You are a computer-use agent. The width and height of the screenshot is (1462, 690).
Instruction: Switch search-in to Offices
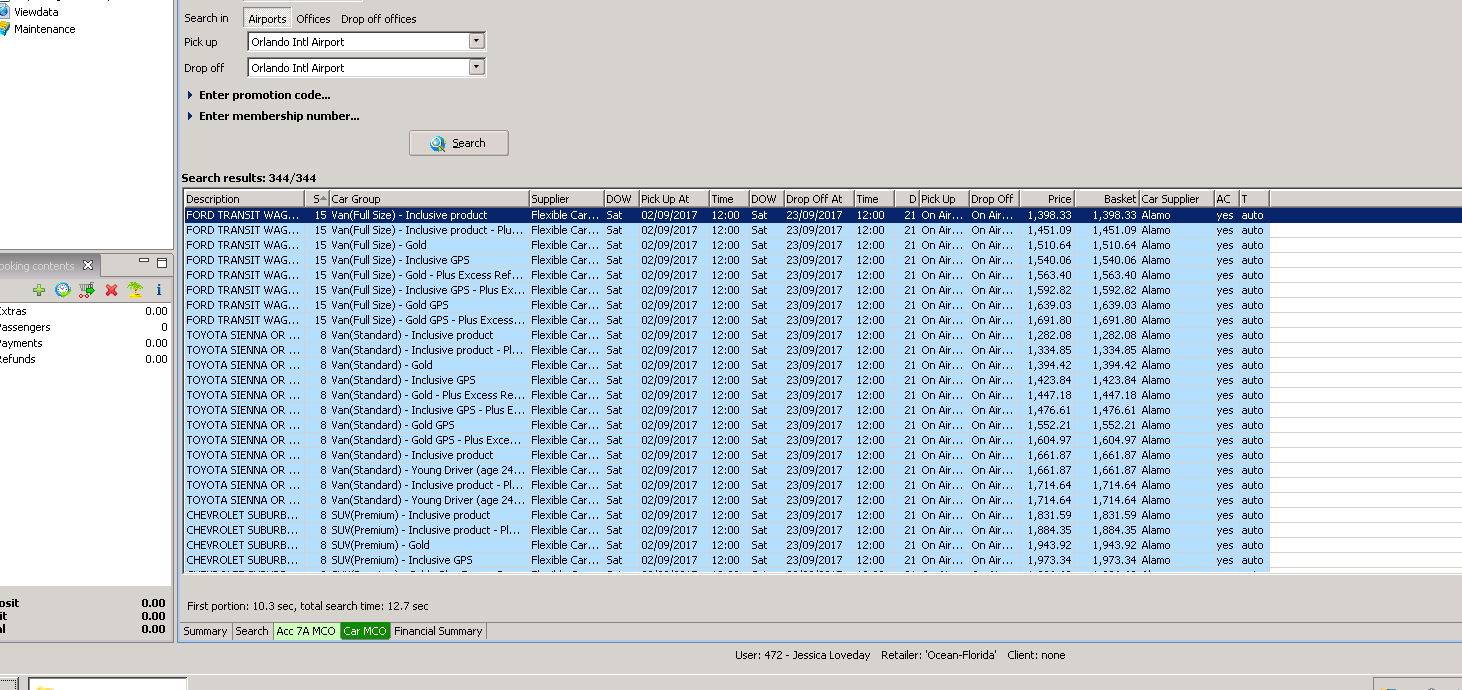tap(313, 19)
